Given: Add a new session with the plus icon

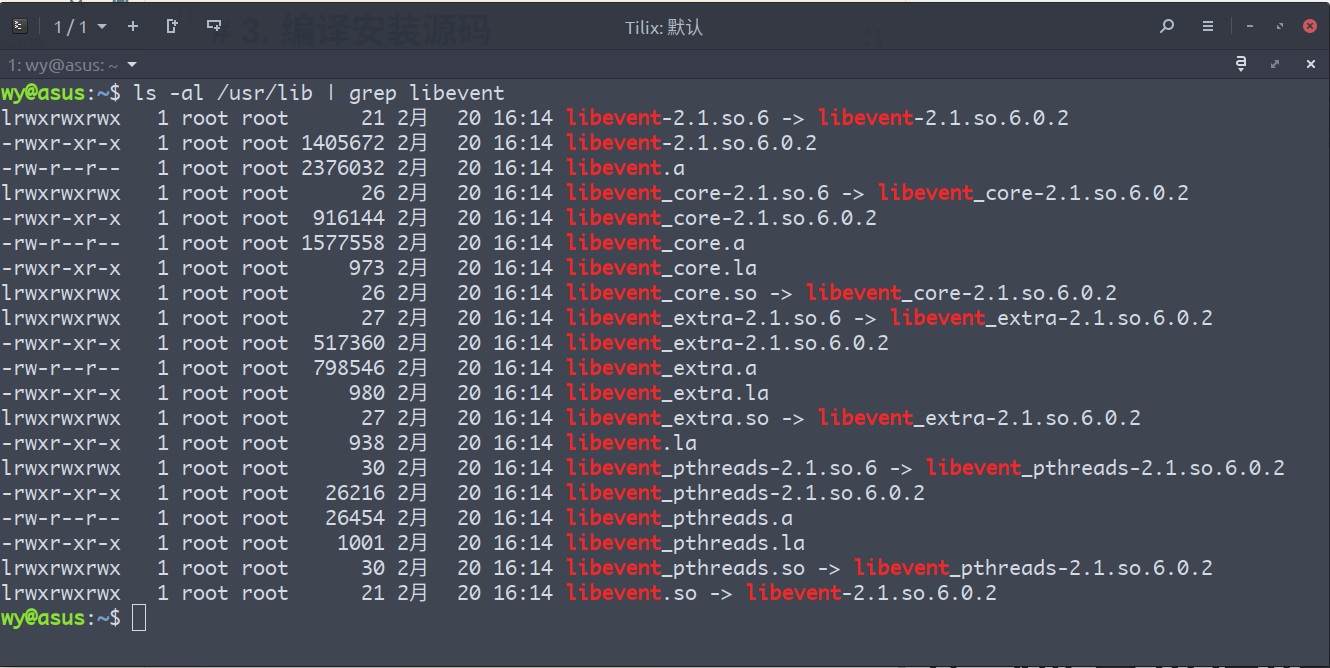Looking at the screenshot, I should coord(133,26).
